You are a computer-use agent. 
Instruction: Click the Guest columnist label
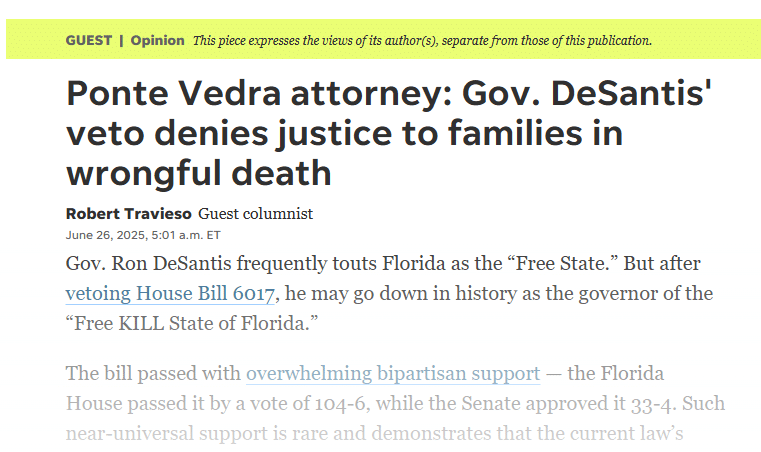(x=255, y=213)
